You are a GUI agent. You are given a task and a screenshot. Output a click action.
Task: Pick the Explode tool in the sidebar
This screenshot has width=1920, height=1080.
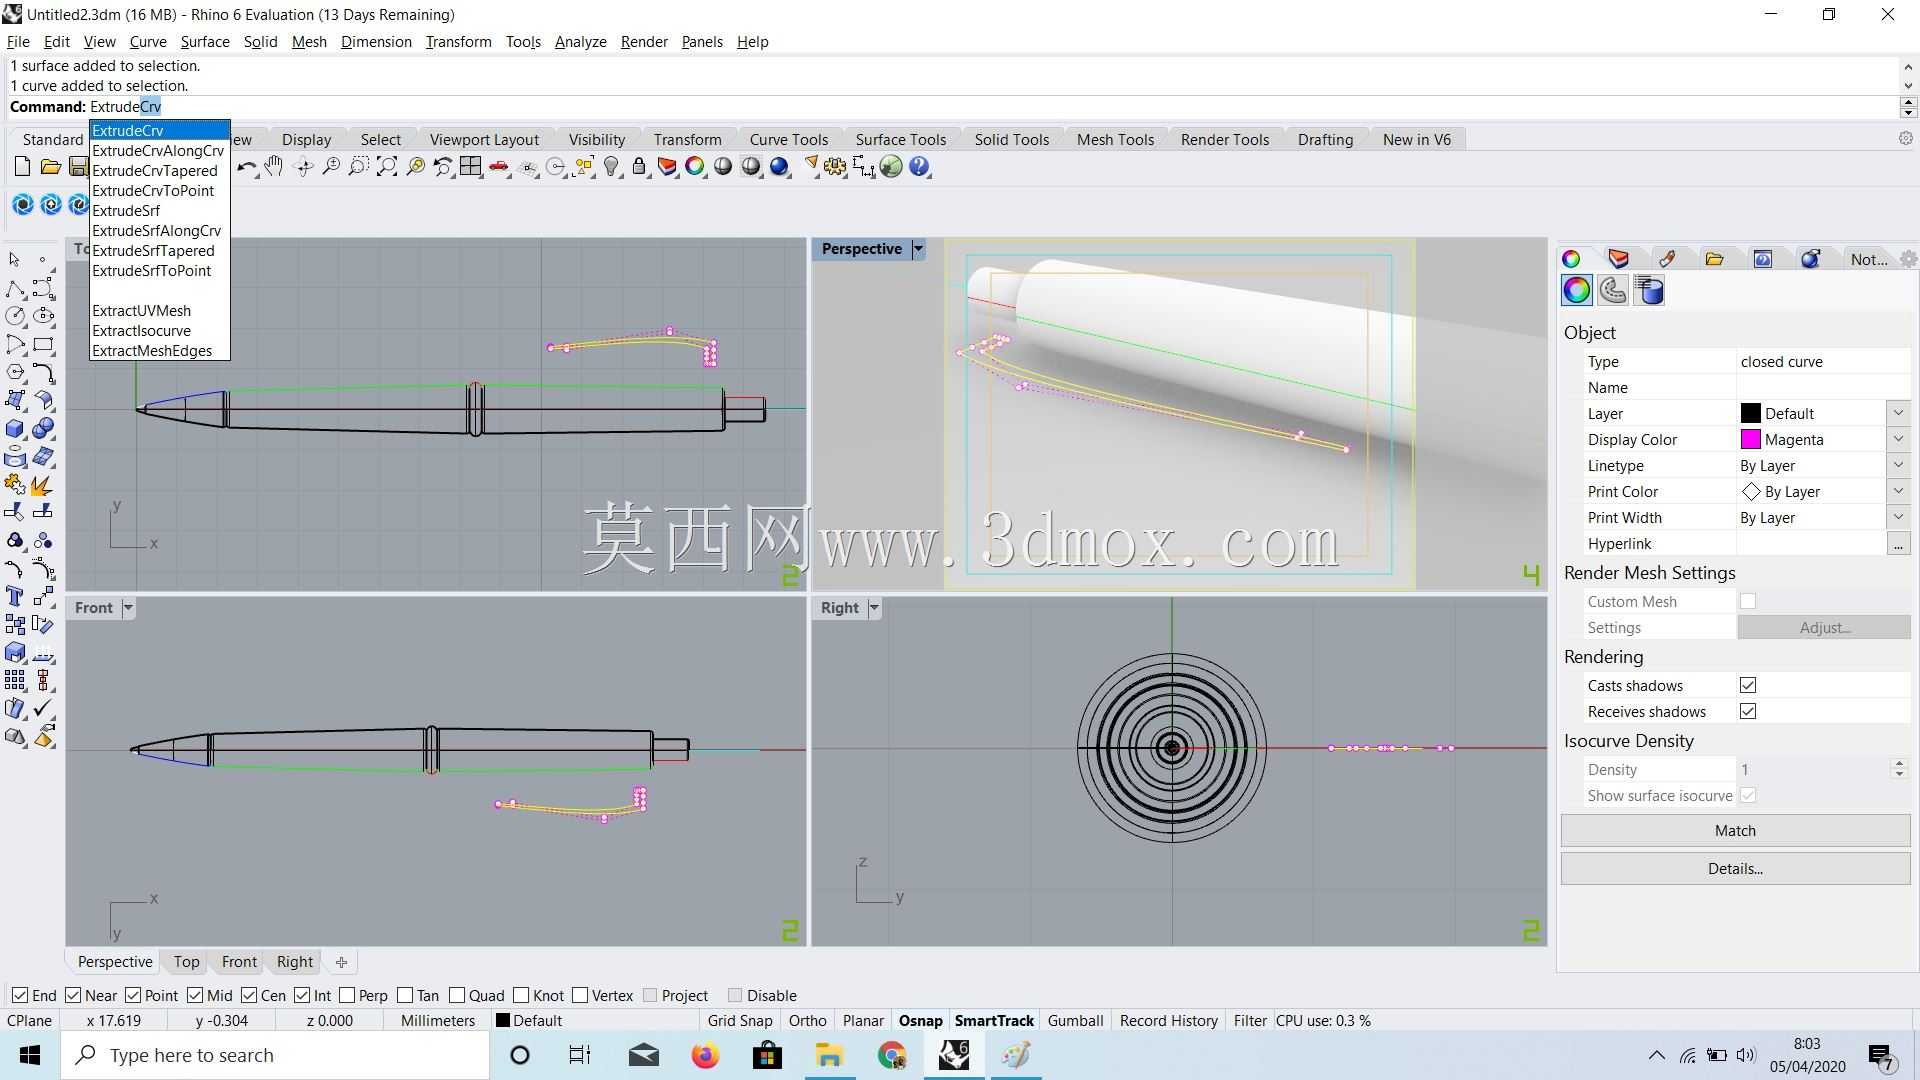pyautogui.click(x=43, y=485)
